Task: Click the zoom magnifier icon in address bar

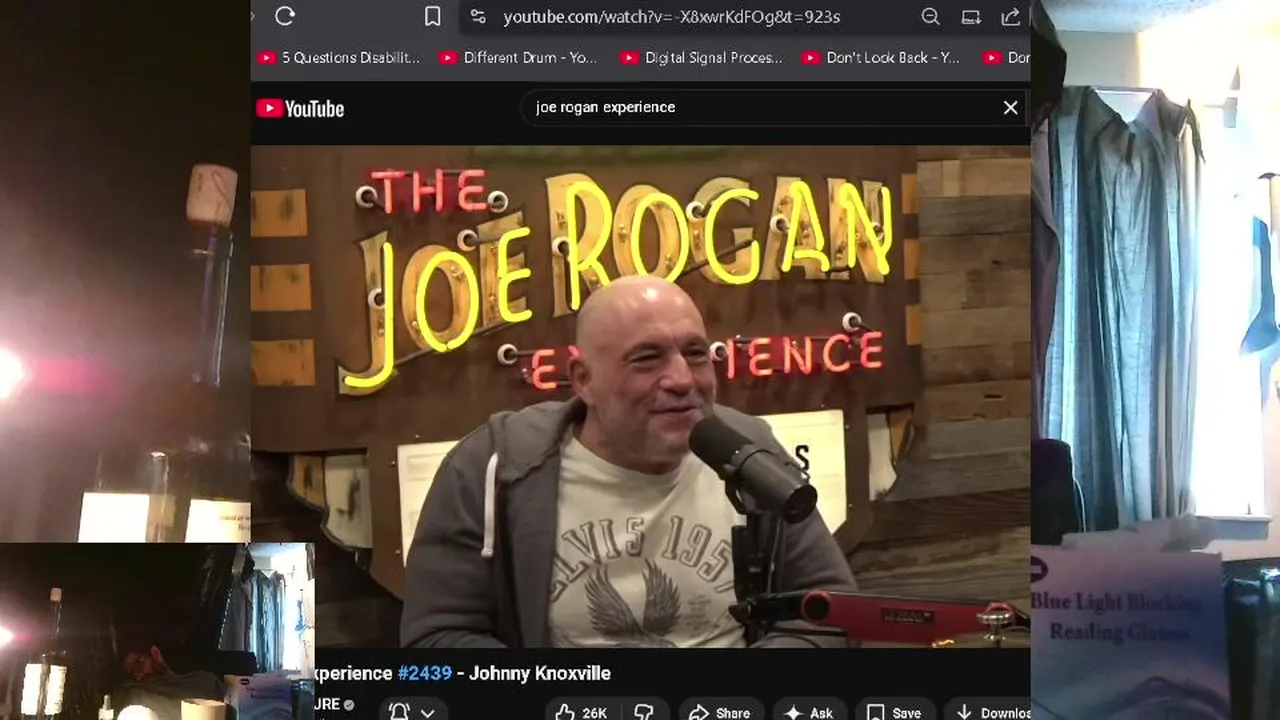Action: pos(930,16)
